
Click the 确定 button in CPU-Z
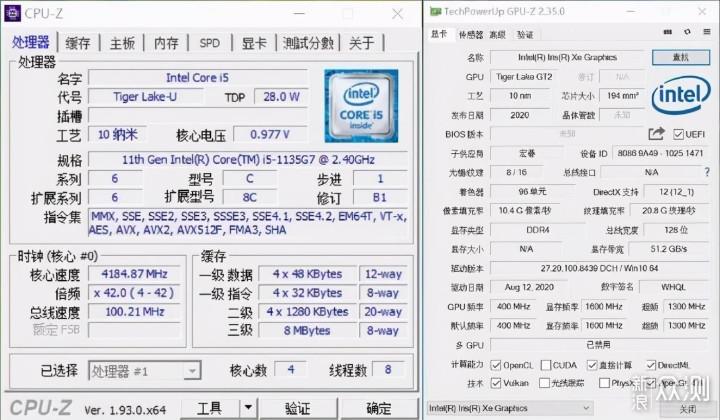click(379, 408)
